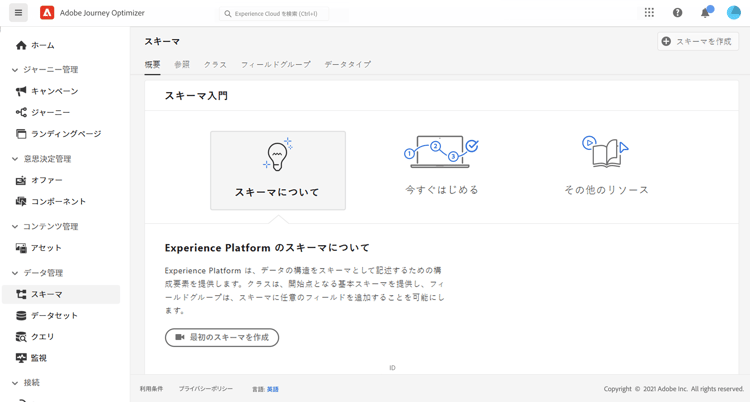Click the ランディングページ page icon
Image resolution: width=750 pixels, height=402 pixels.
pos(21,134)
